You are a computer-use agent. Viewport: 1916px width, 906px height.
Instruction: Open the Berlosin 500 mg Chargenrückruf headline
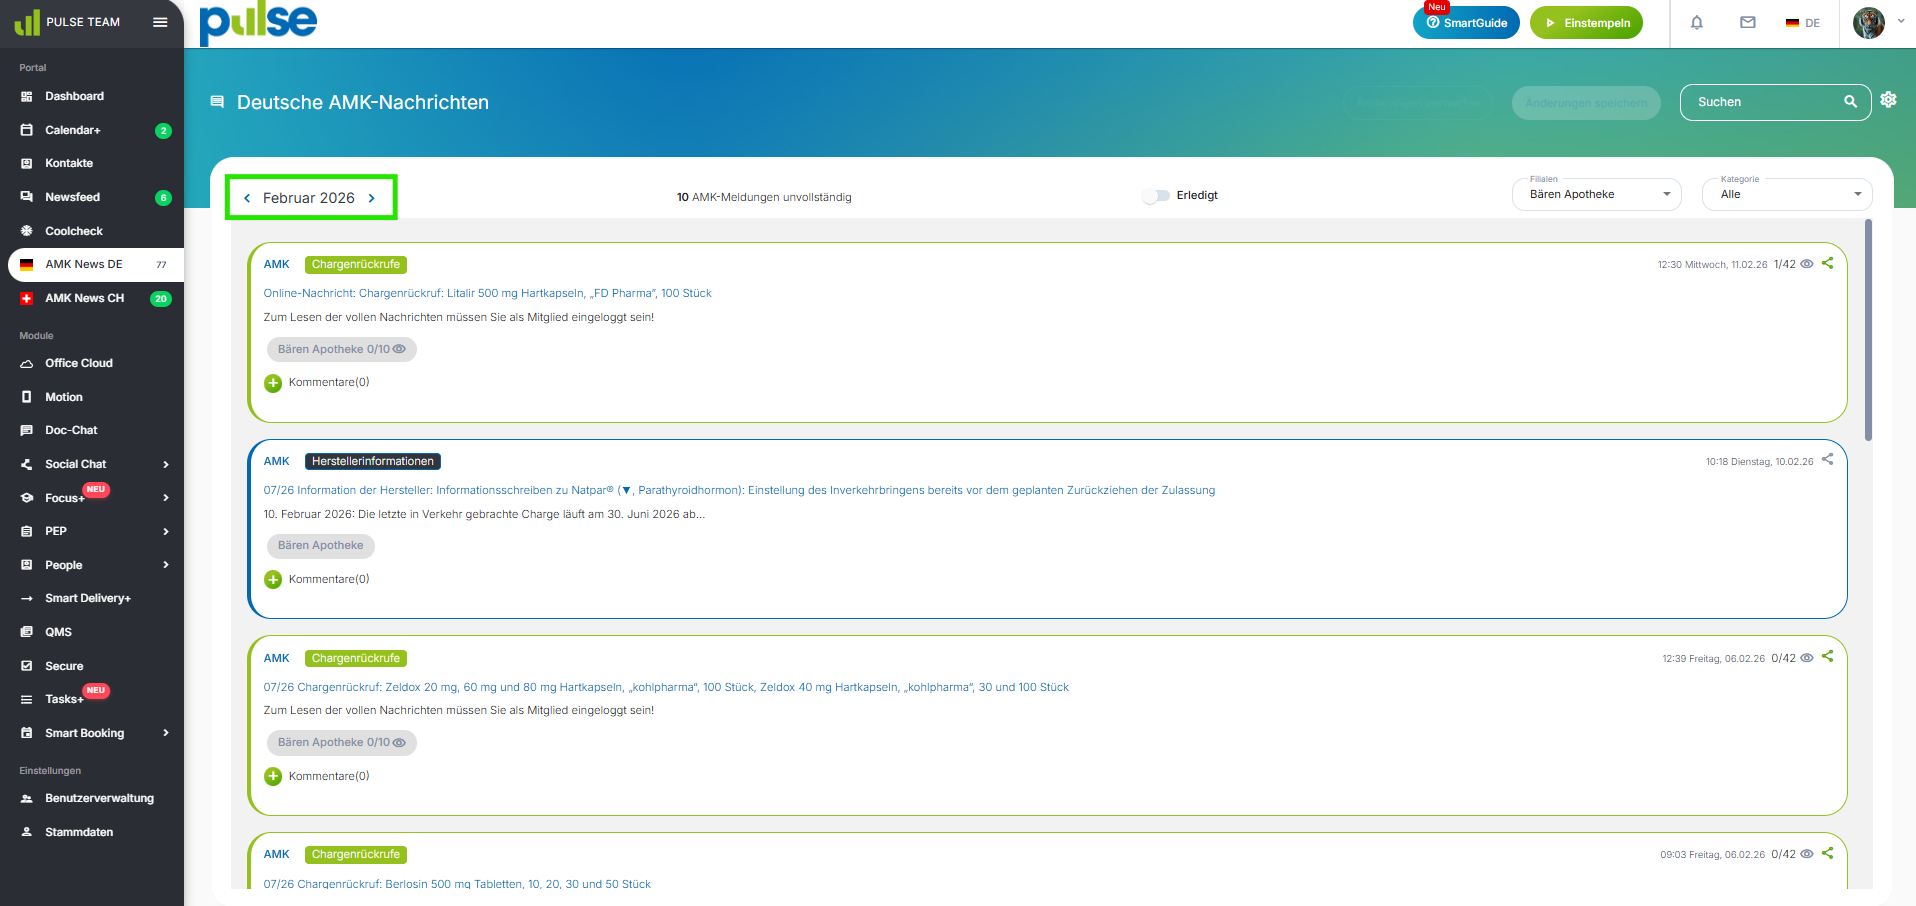click(x=457, y=884)
